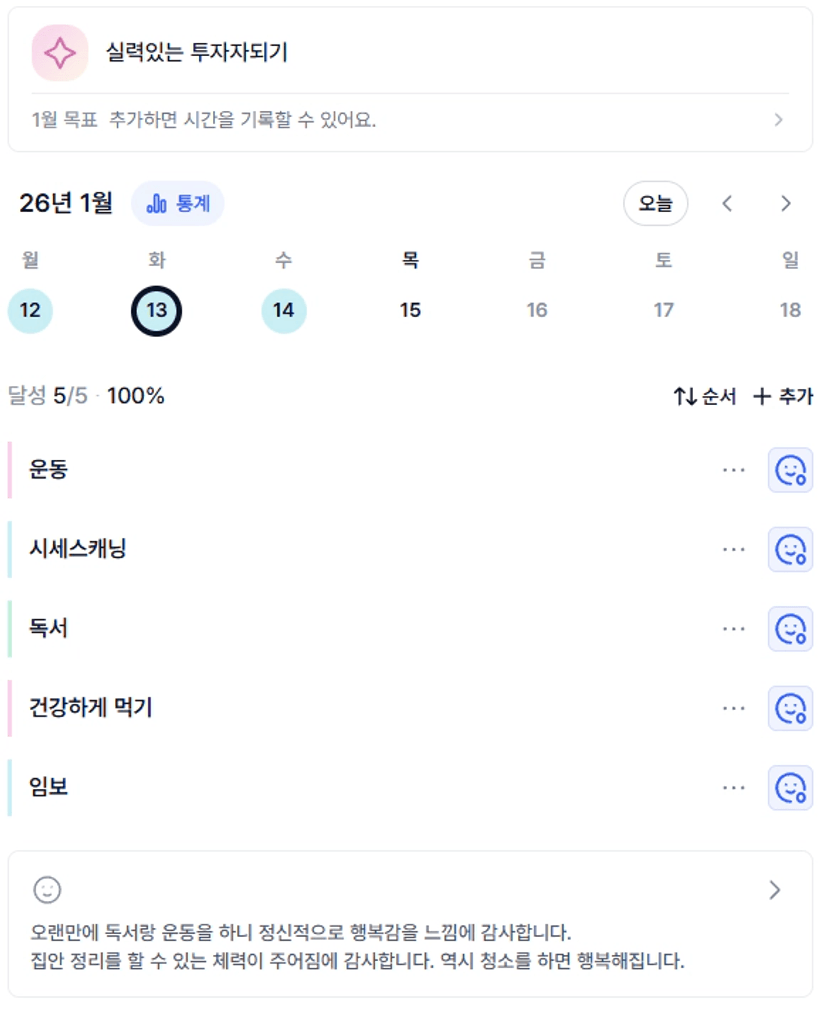Select date 14 in the week row

tap(284, 310)
